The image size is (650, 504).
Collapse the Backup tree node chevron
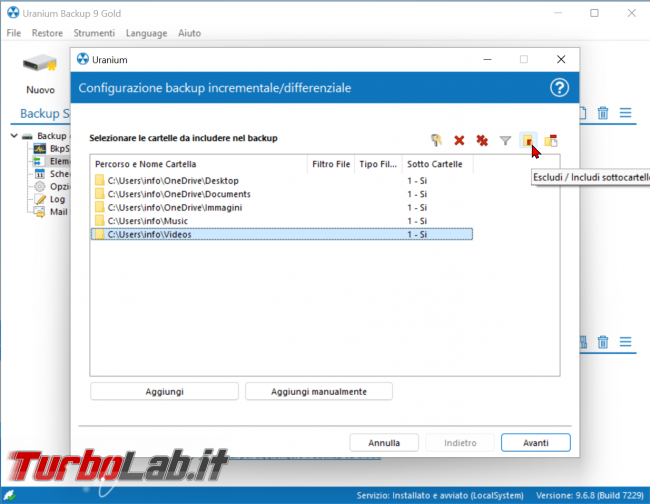[x=14, y=136]
